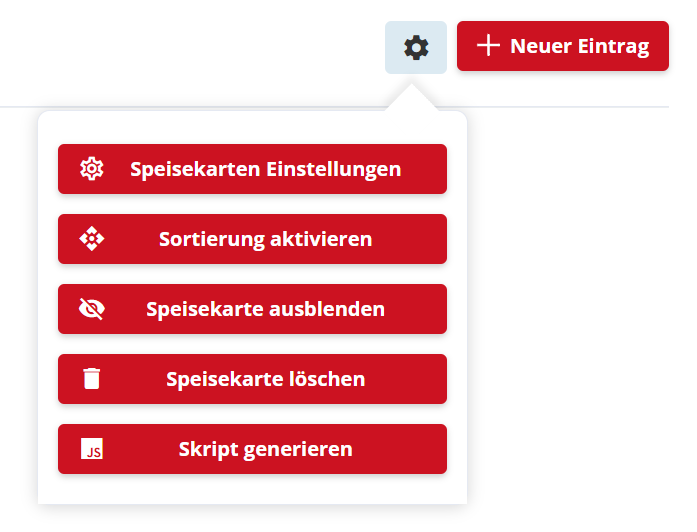The image size is (697, 532).
Task: Click the "Neuer Eintrag" text label
Action: point(580,46)
